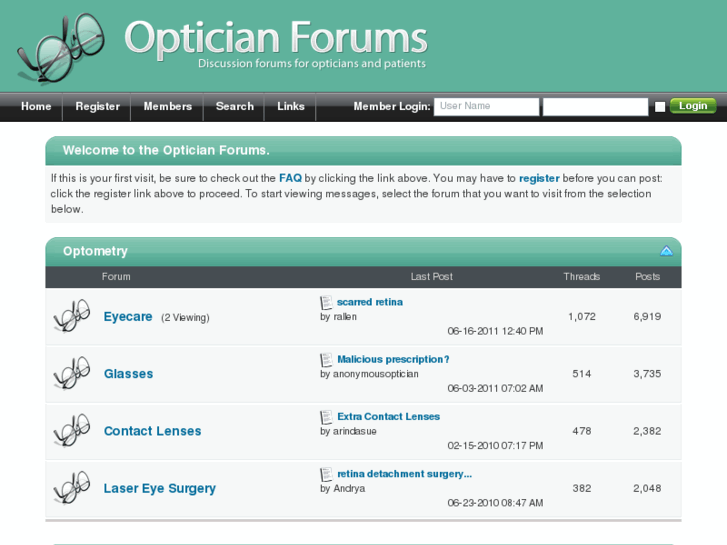The image size is (727, 545).
Task: Open the FAQ link
Action: (290, 178)
